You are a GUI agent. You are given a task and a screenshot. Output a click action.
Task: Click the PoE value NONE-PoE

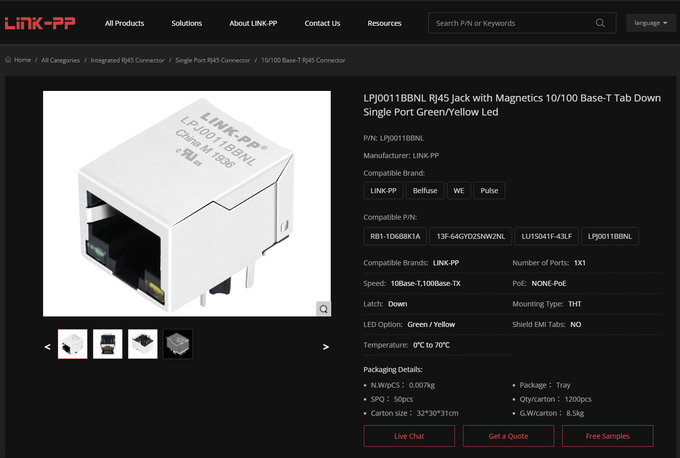[x=549, y=283]
